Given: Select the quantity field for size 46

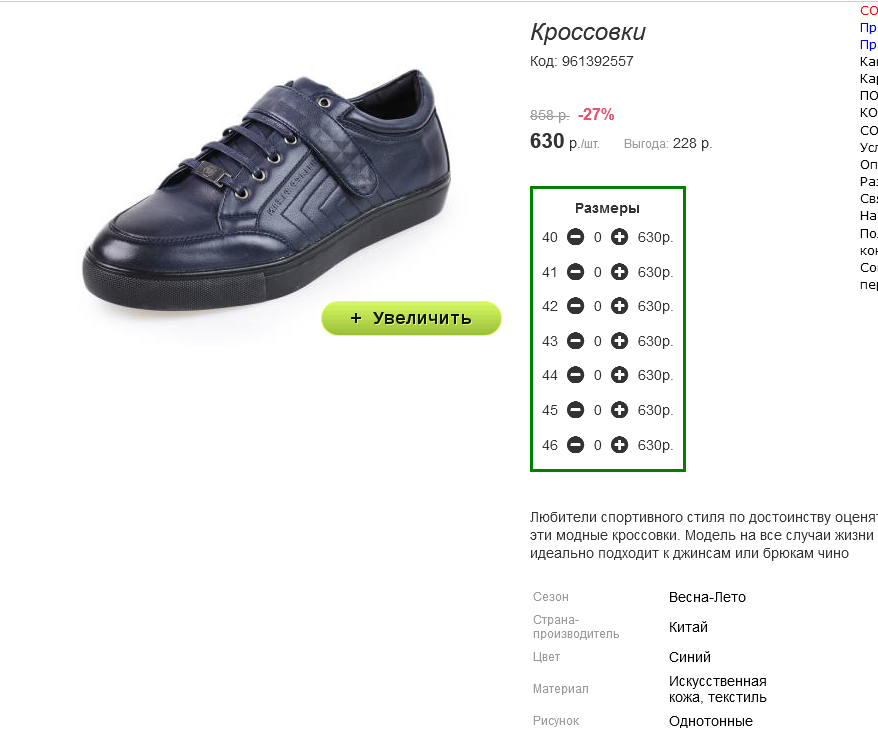Looking at the screenshot, I should pyautogui.click(x=597, y=445).
